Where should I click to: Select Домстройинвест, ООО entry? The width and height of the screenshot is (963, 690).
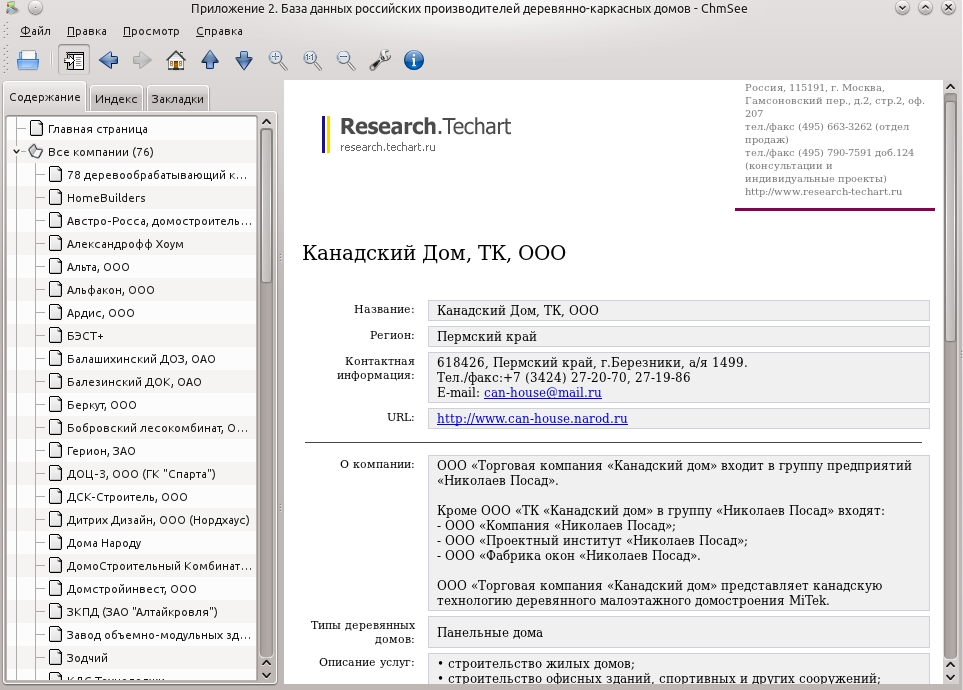tap(131, 589)
